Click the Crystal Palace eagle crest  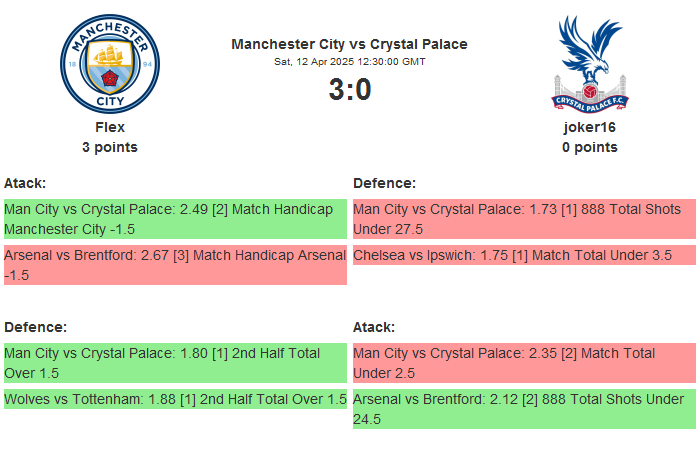click(x=589, y=63)
